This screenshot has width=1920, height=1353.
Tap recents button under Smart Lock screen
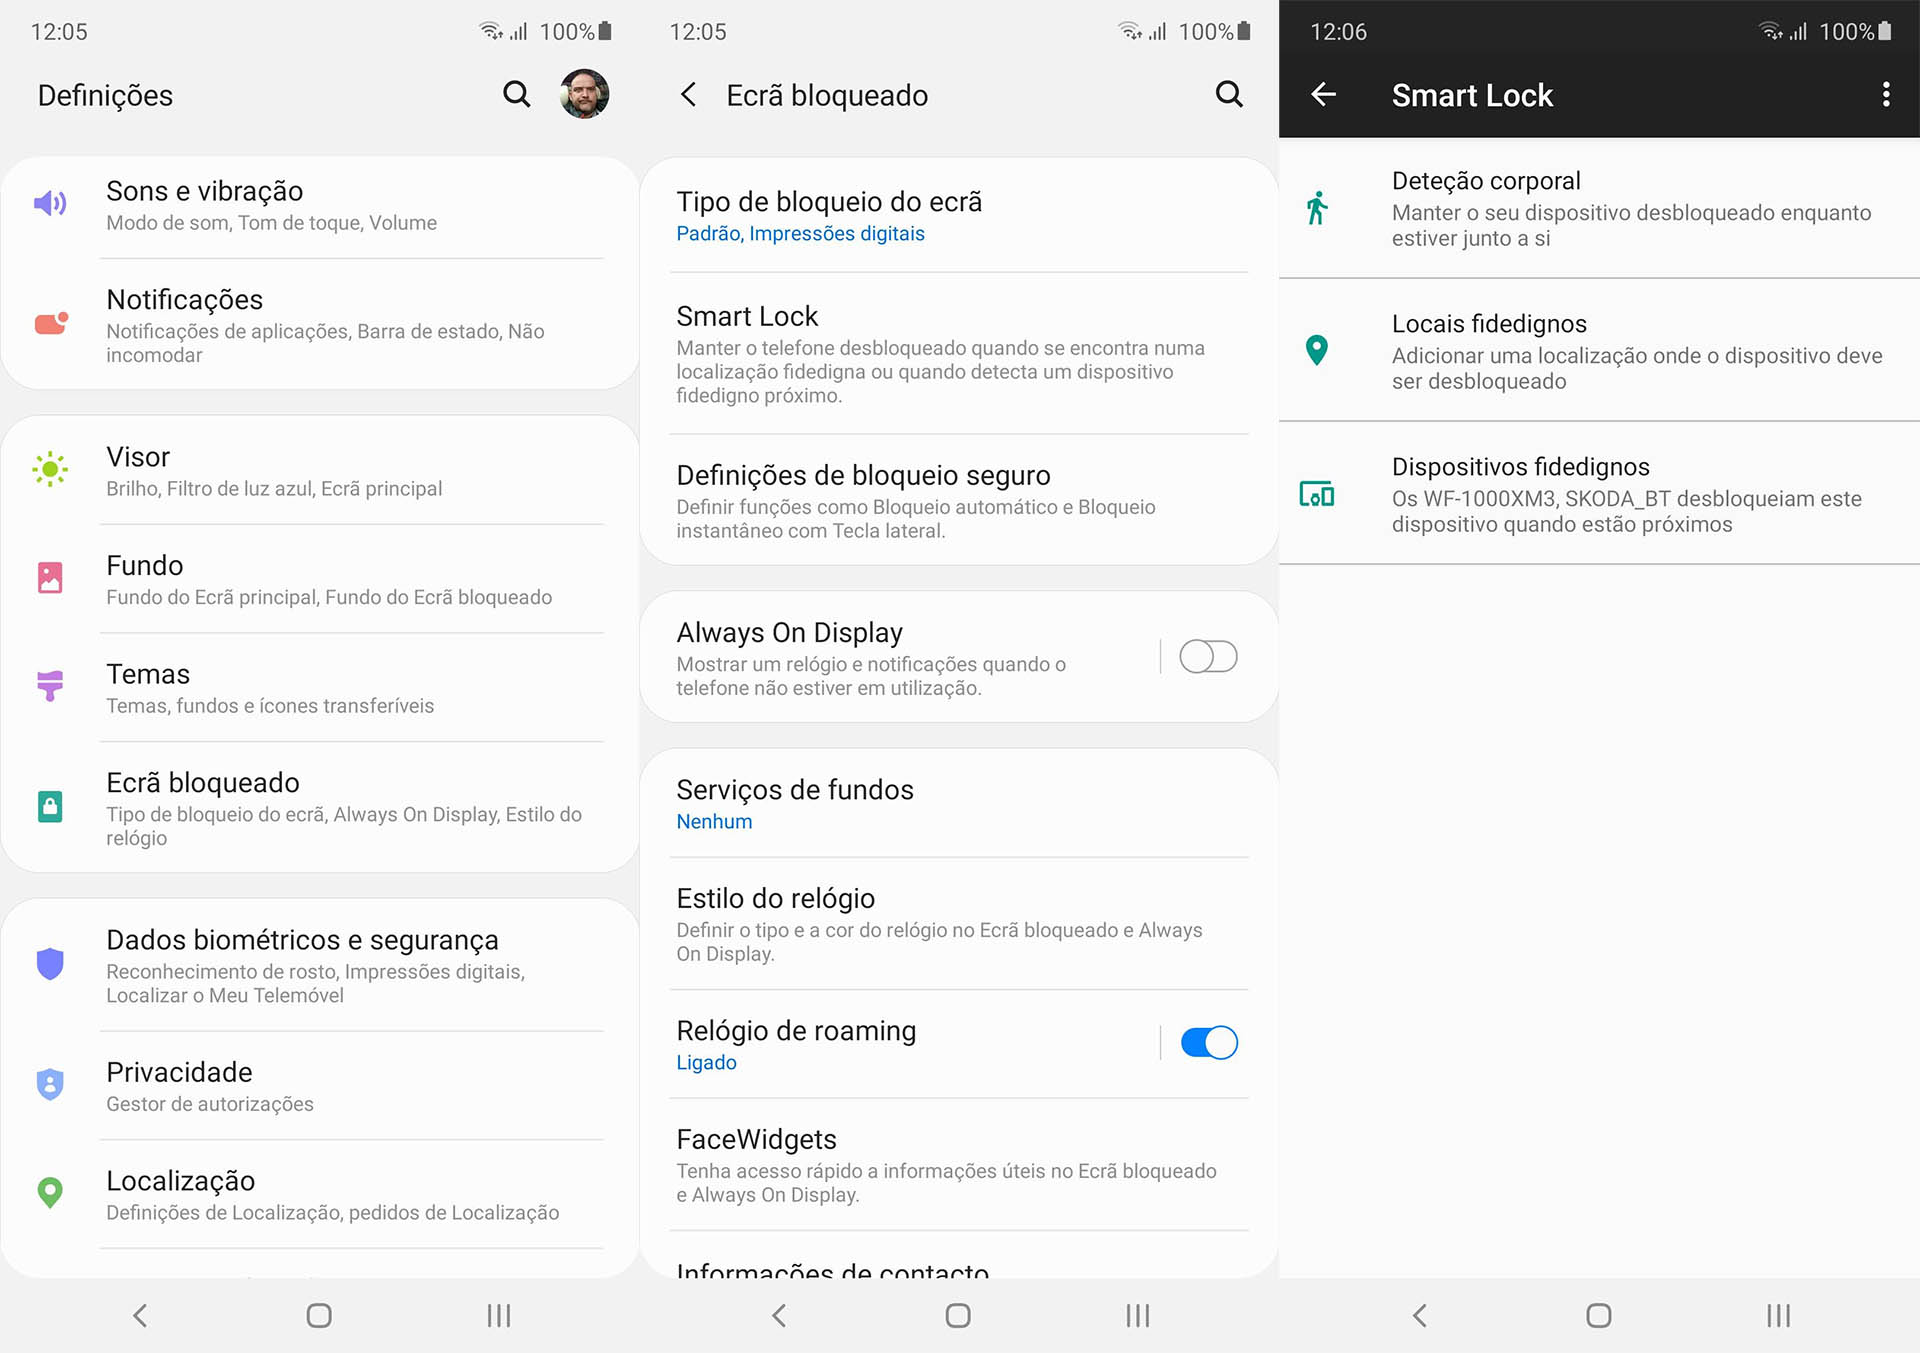tap(1778, 1315)
